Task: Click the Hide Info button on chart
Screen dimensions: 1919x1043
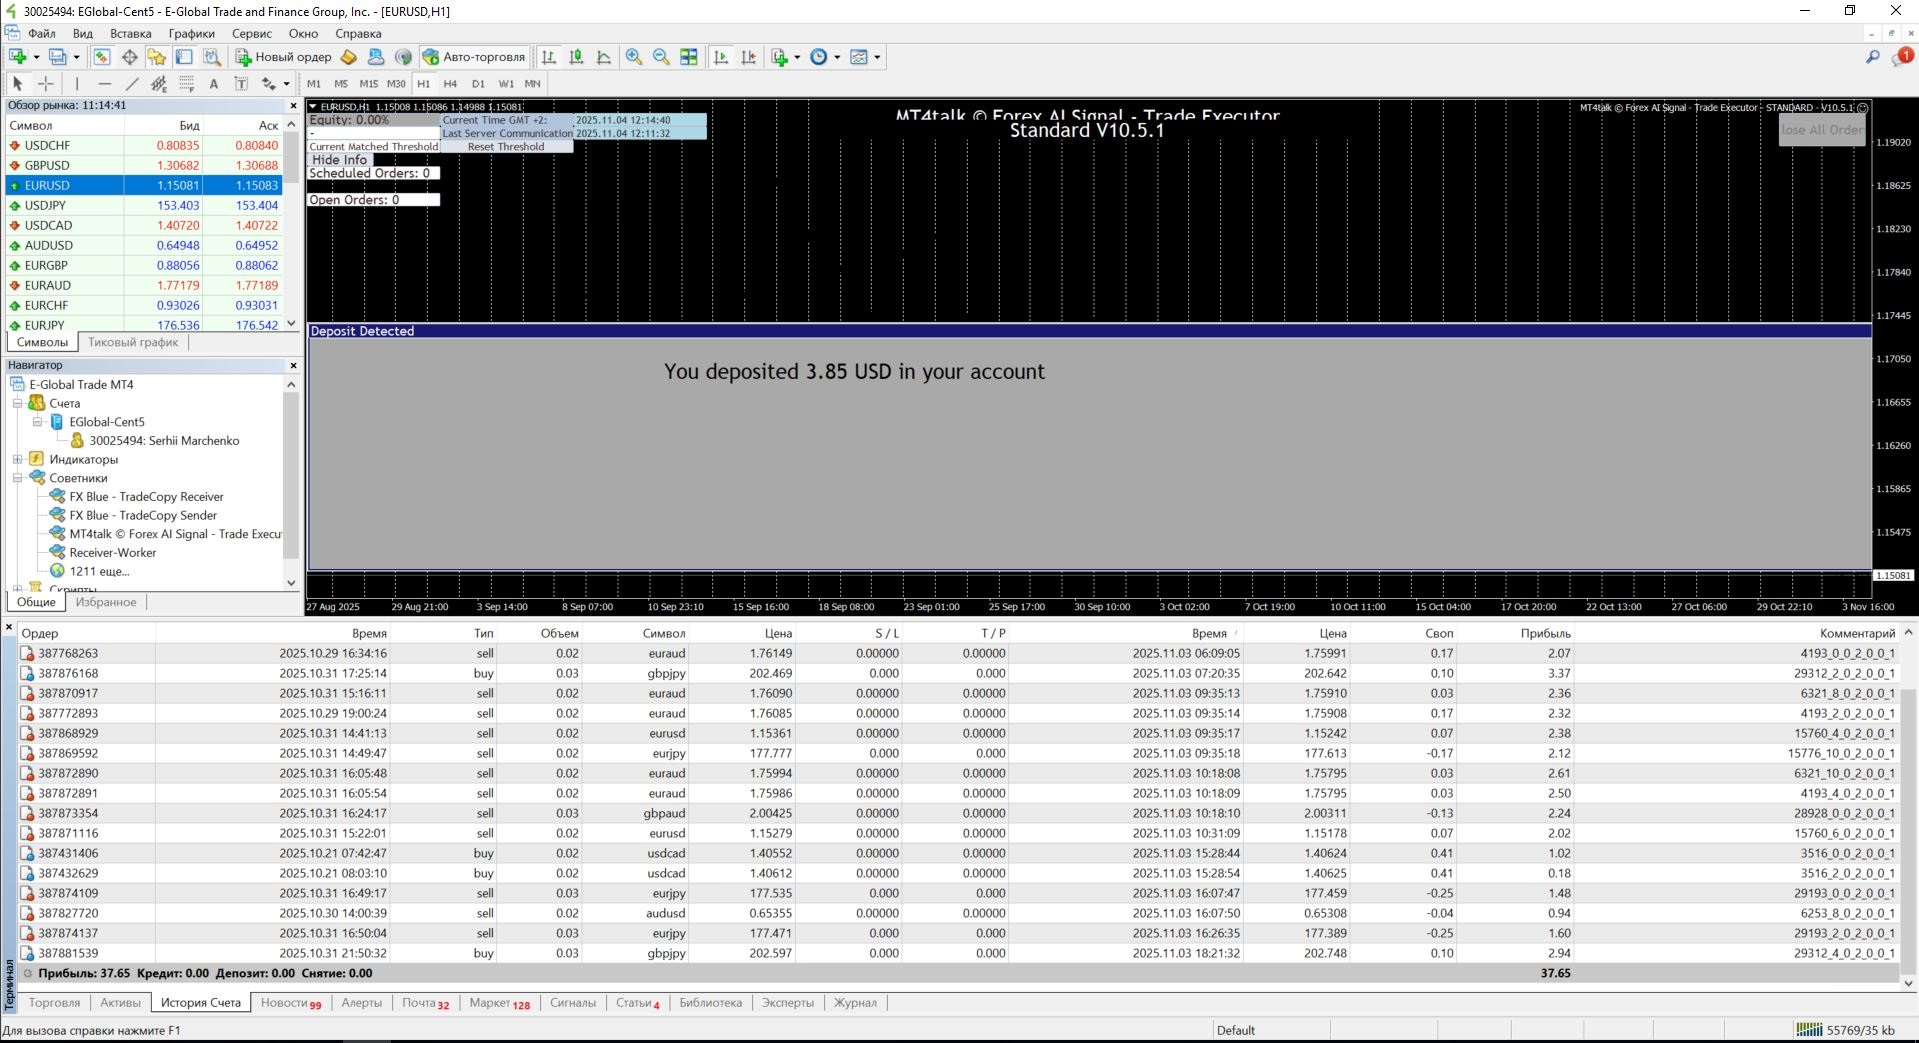Action: tap(339, 160)
